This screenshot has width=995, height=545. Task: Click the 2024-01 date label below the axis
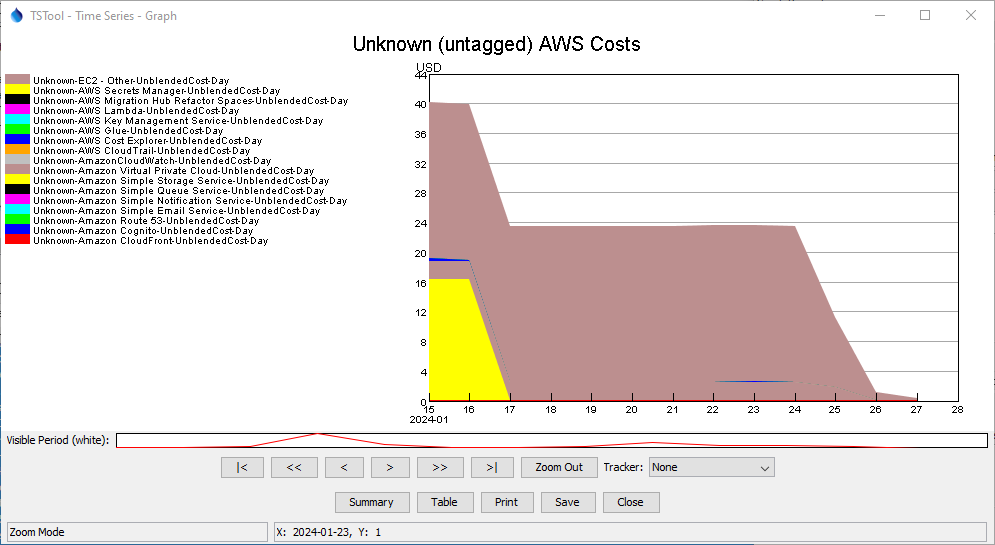[429, 420]
